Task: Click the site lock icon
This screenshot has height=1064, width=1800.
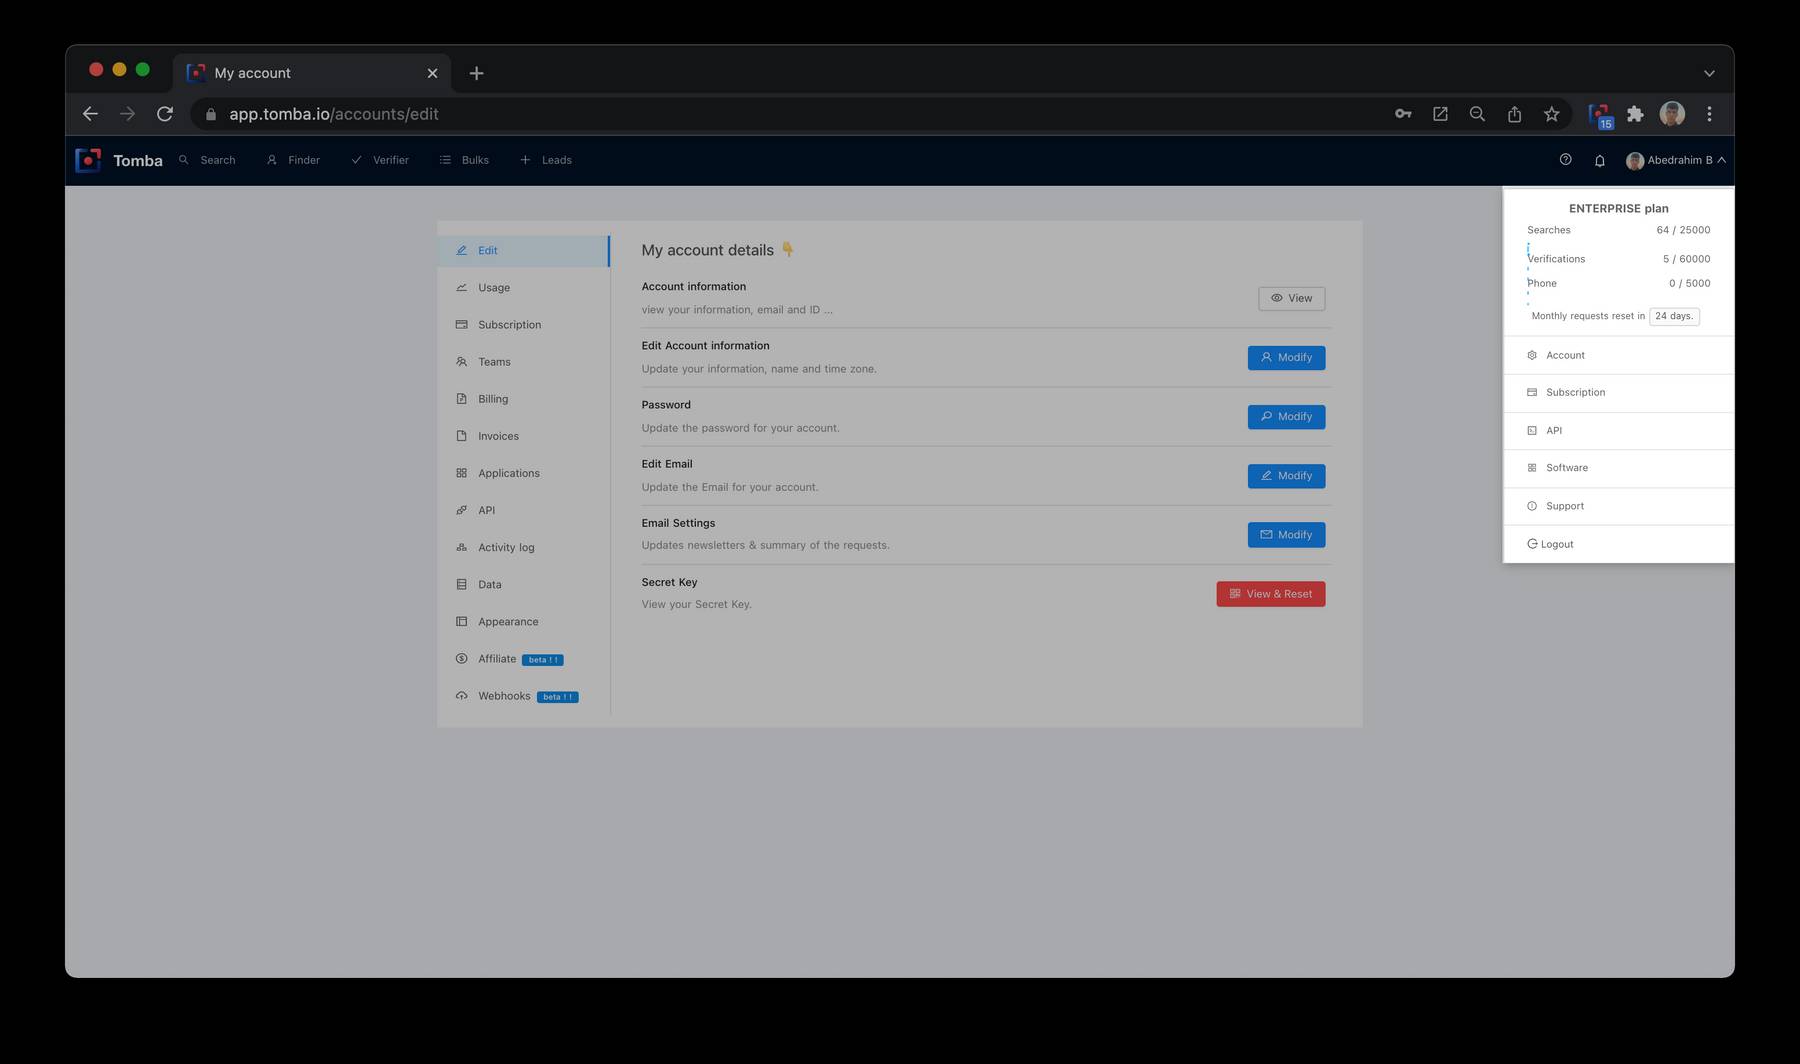Action: point(210,114)
